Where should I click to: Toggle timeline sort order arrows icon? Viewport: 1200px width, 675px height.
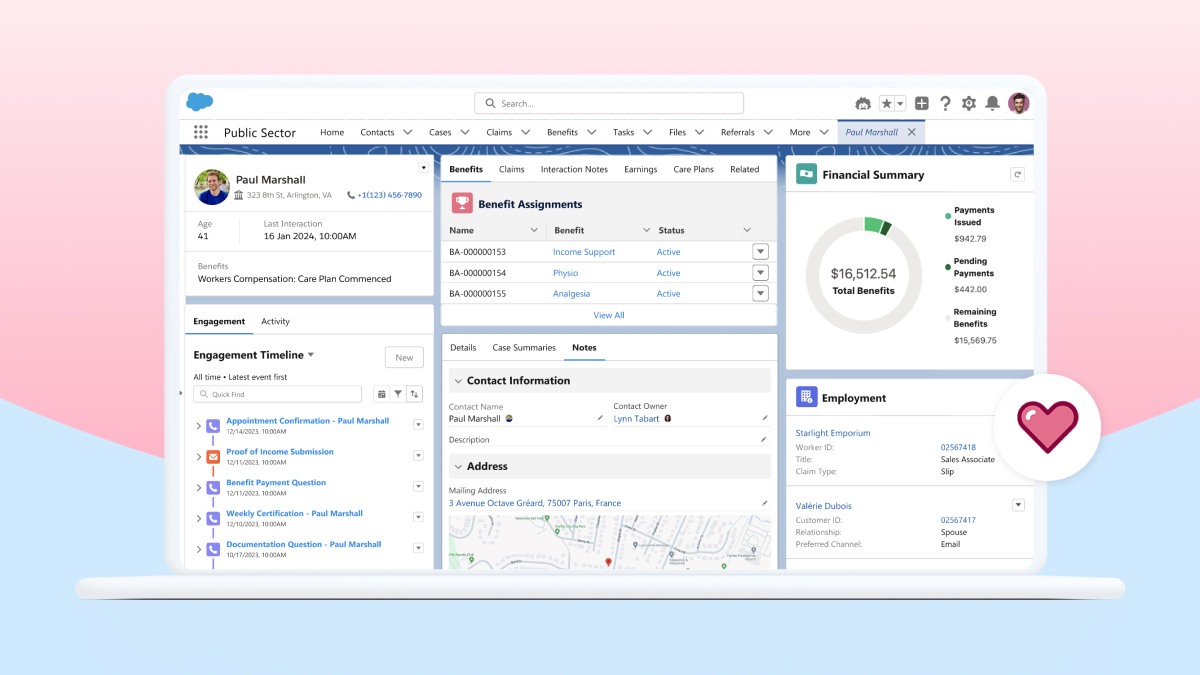(x=414, y=393)
